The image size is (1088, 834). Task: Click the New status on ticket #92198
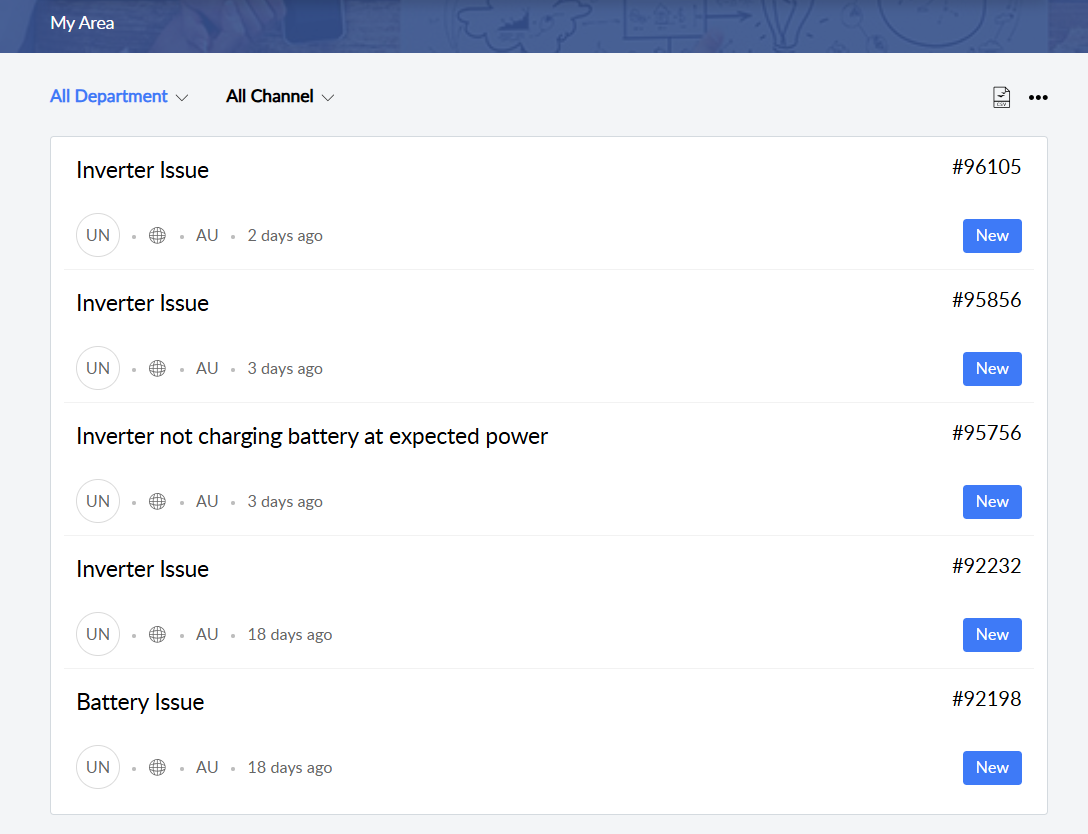pos(992,768)
